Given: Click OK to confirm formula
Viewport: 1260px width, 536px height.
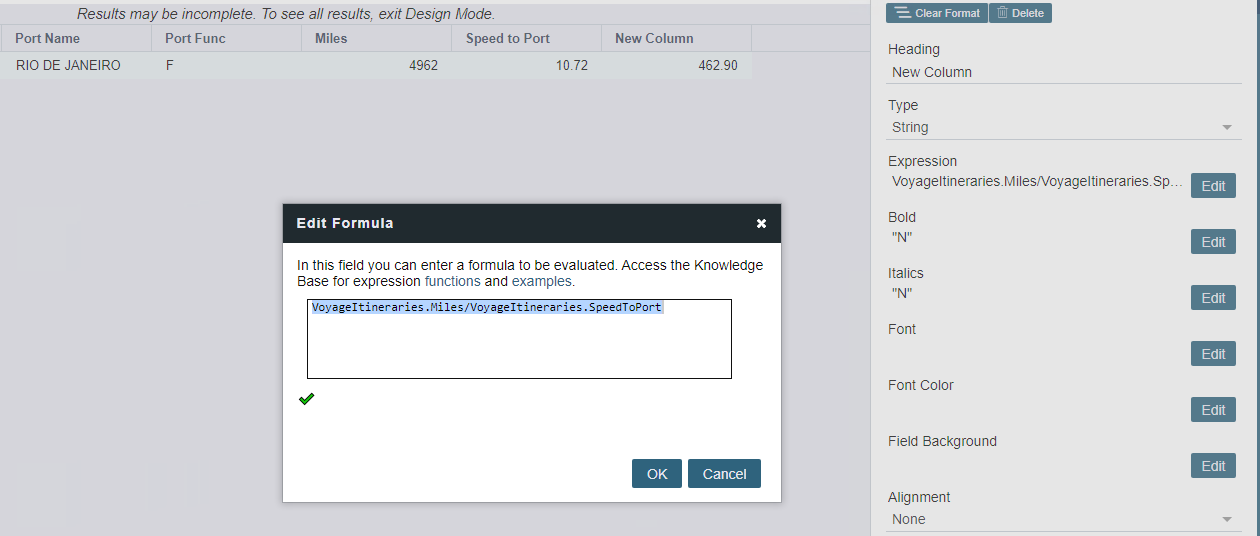Looking at the screenshot, I should coord(657,474).
